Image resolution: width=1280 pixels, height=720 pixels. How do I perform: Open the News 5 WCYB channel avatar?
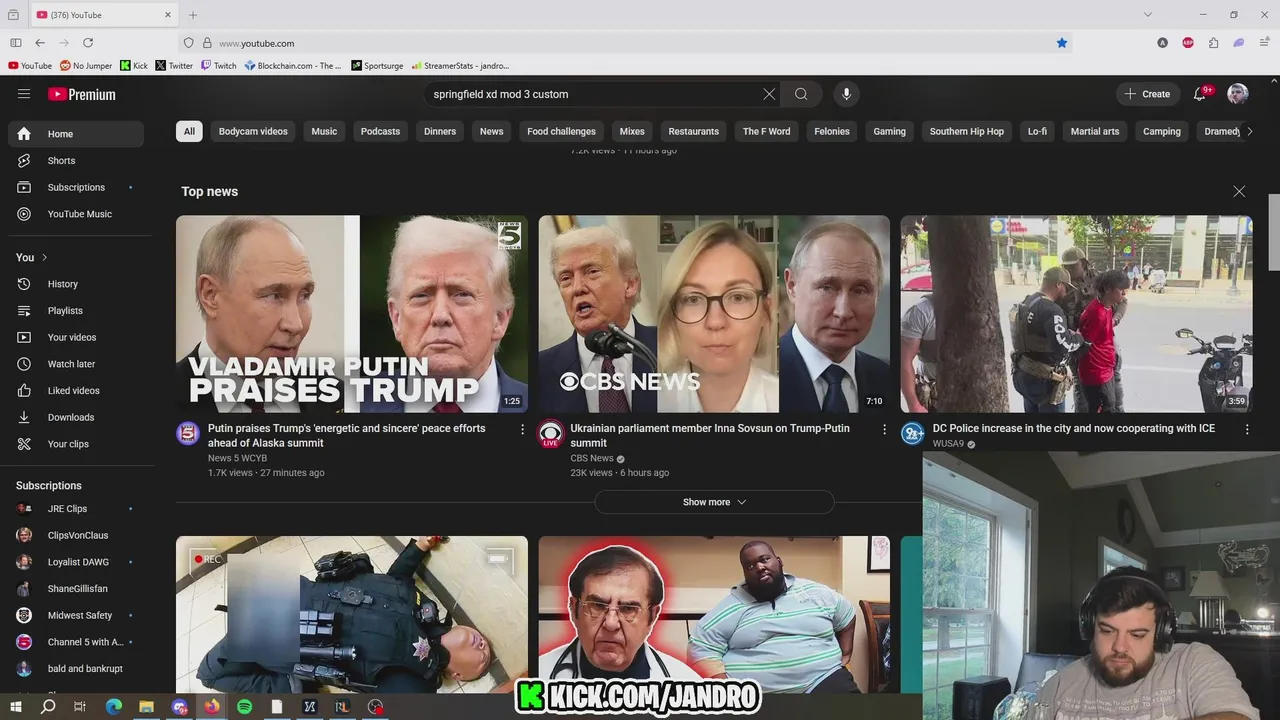(188, 433)
